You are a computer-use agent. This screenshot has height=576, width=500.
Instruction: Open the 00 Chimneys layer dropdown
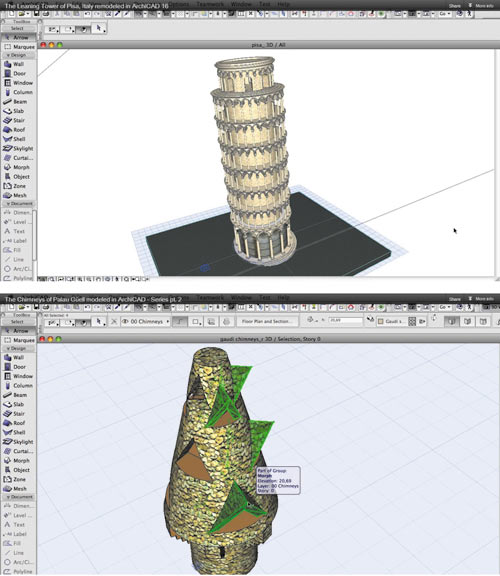pos(146,321)
